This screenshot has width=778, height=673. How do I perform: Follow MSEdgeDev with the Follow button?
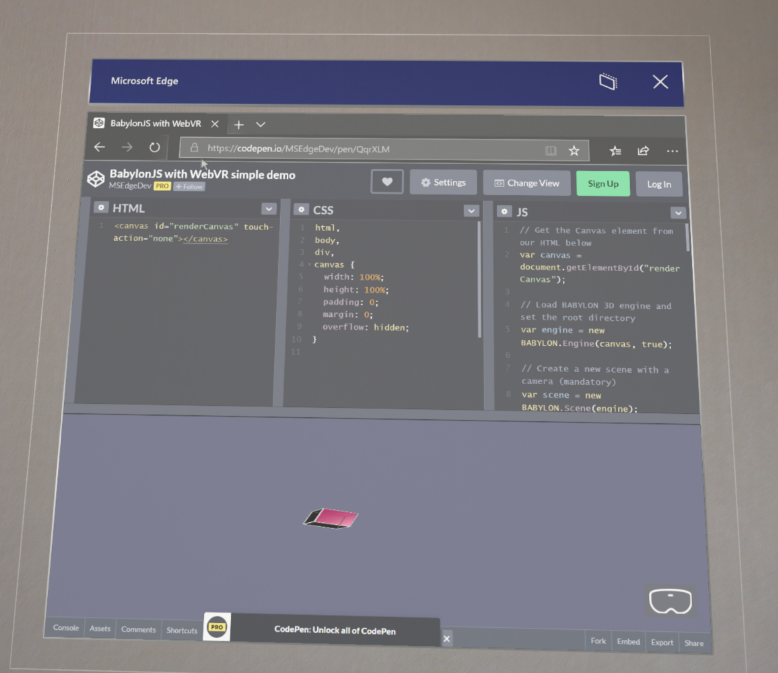click(189, 187)
